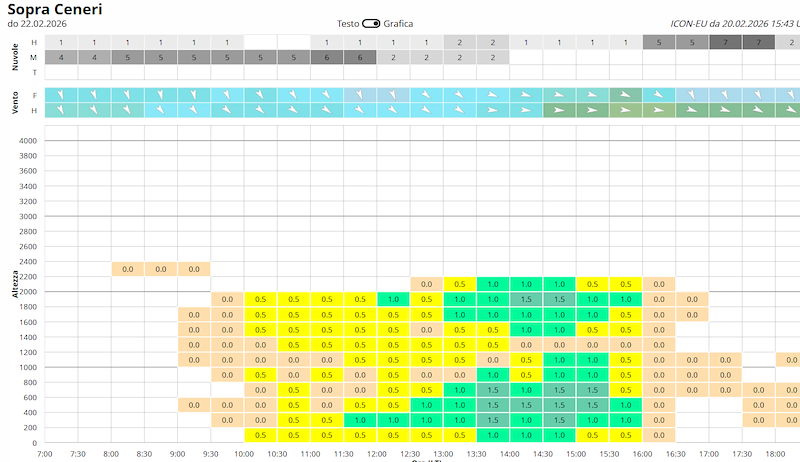
Task: Select the dark green F wind arrow at 15:30
Action: [x=626, y=95]
